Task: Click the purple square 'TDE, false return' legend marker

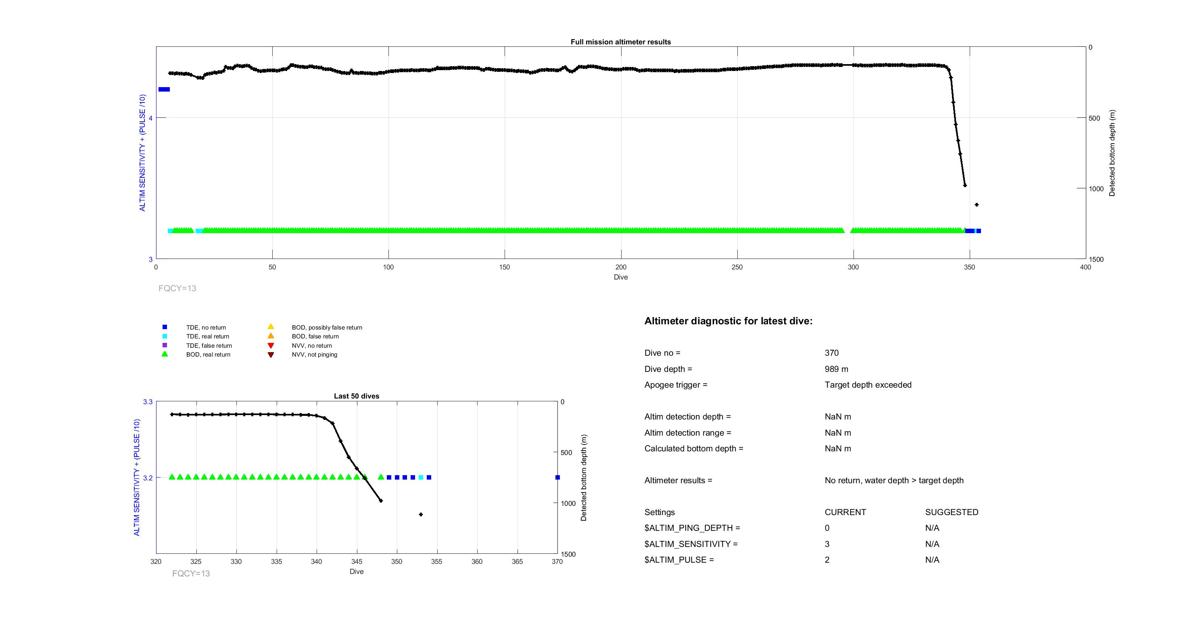Action: pyautogui.click(x=165, y=345)
